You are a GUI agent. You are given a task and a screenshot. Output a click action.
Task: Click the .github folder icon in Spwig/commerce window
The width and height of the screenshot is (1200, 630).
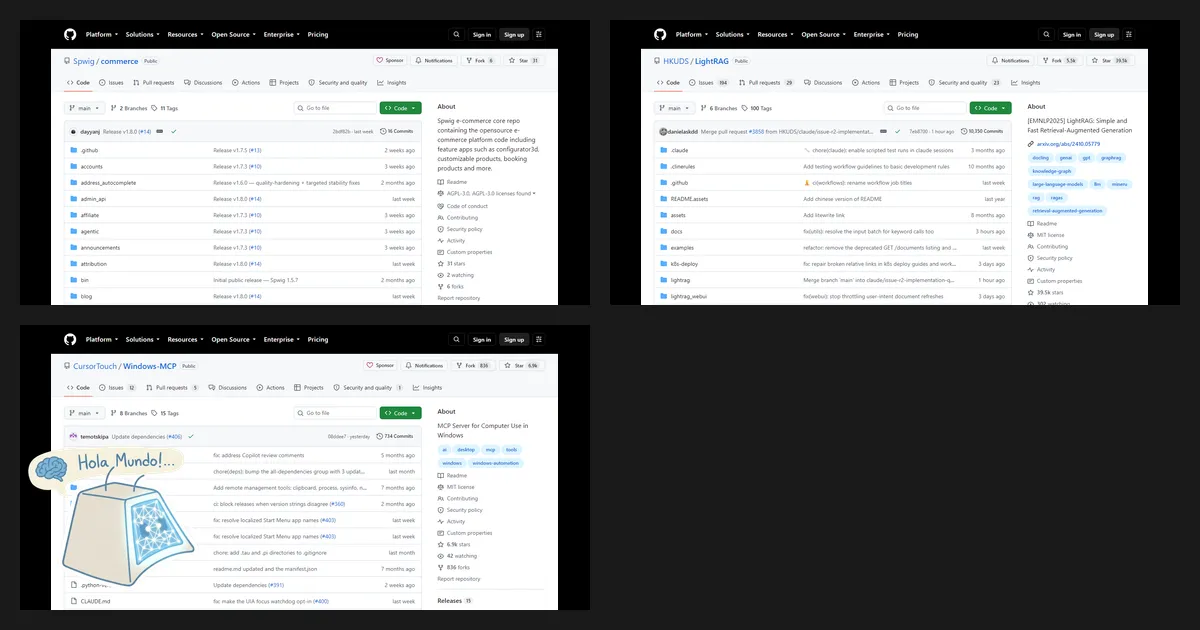tap(74, 150)
